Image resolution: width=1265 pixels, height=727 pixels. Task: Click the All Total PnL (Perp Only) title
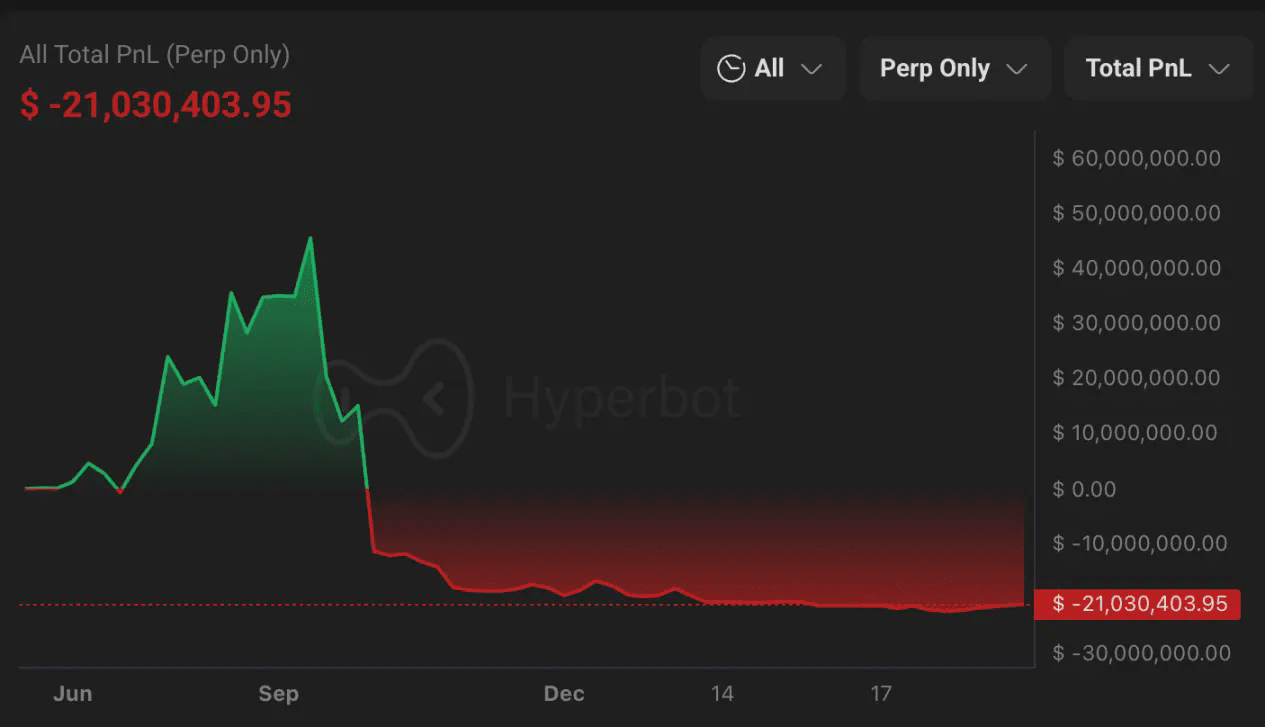(154, 54)
